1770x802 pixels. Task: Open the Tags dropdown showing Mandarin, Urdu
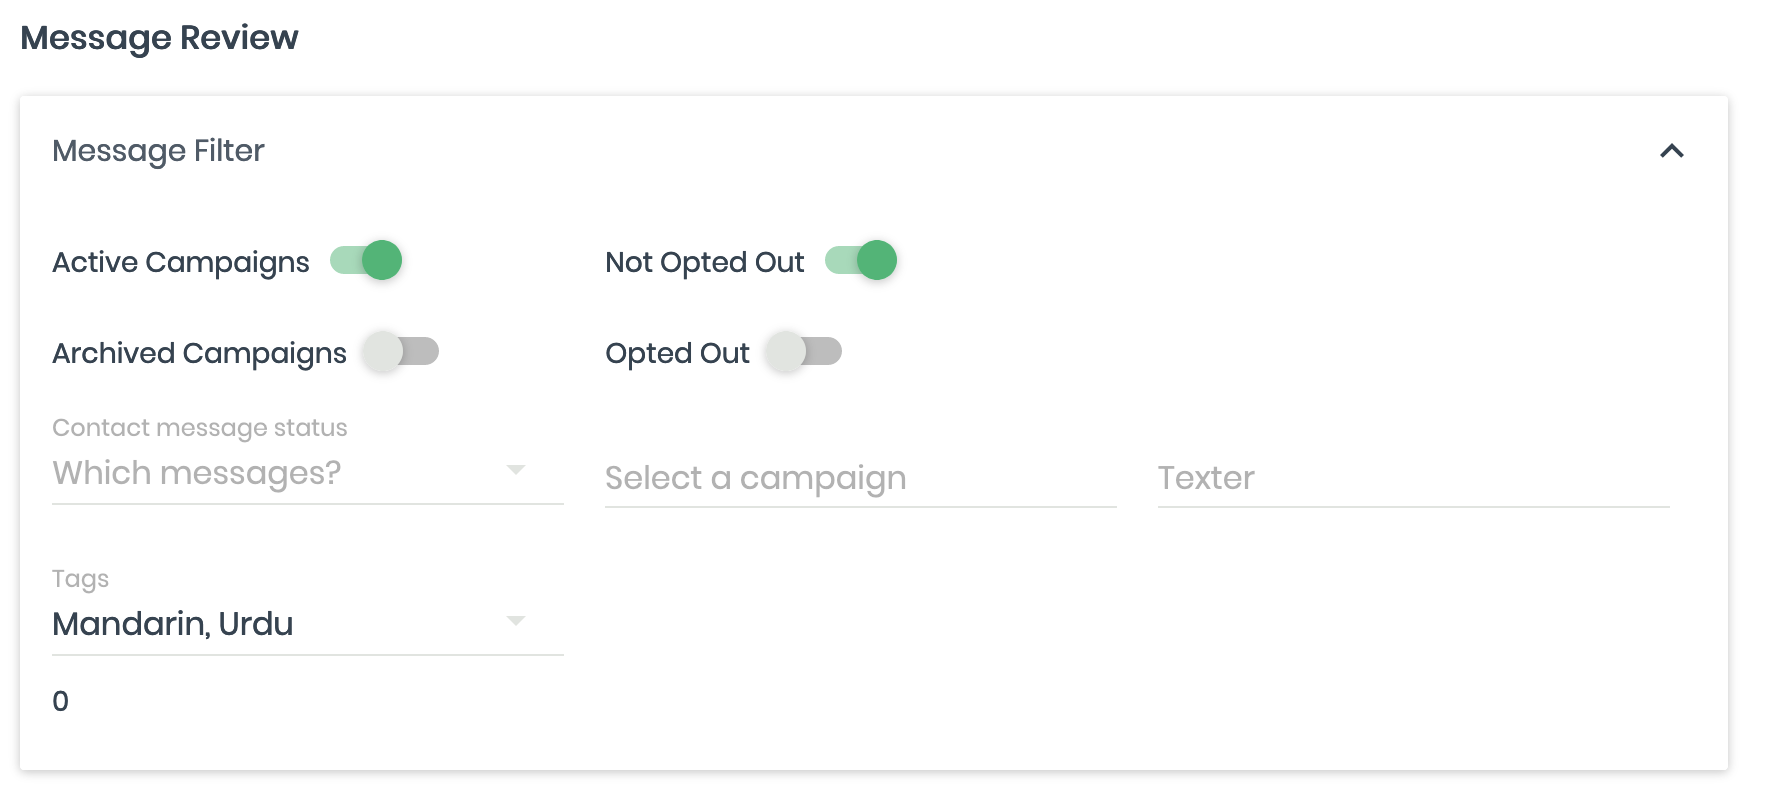tap(280, 624)
